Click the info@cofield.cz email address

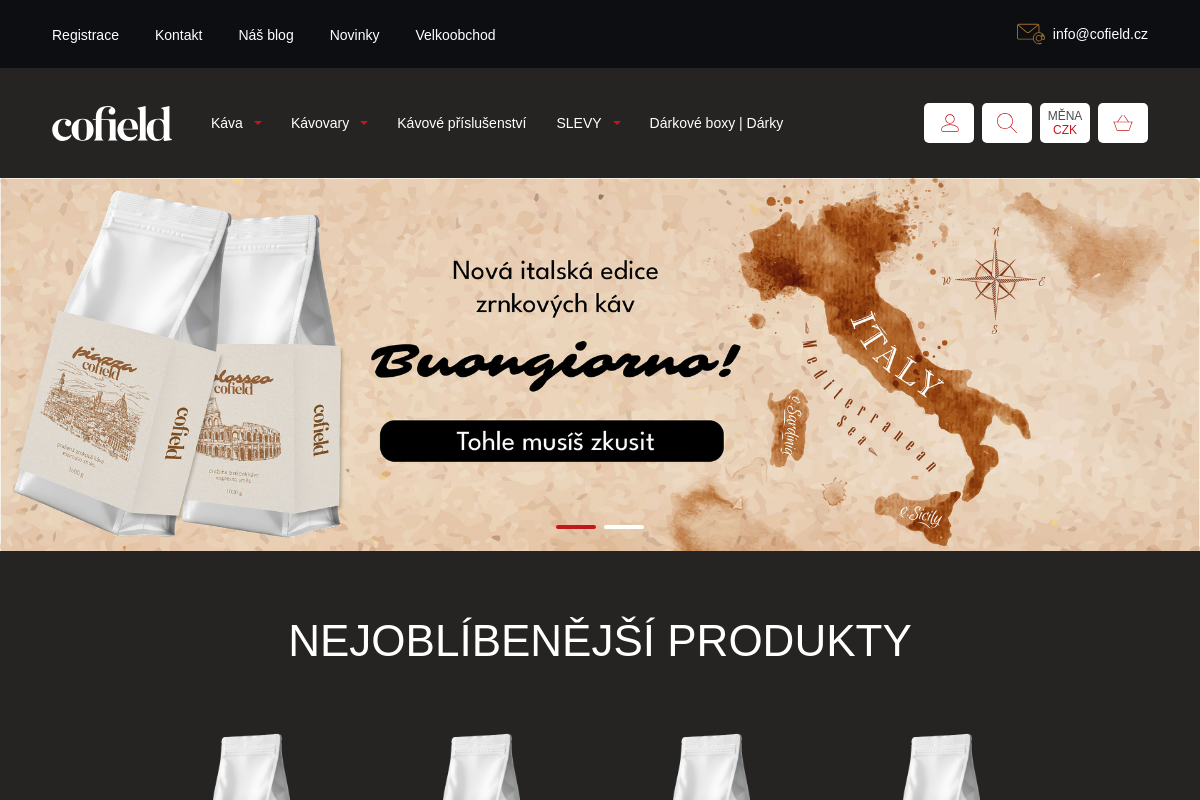[x=1100, y=34]
